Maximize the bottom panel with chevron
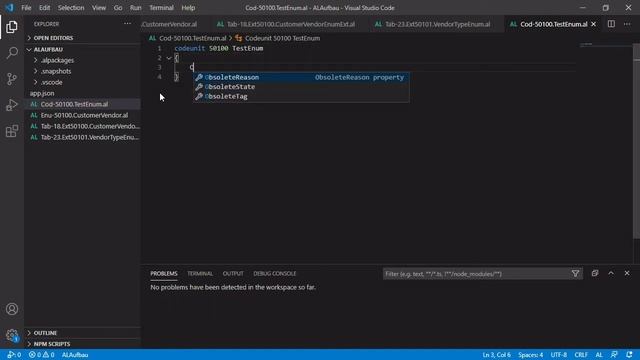Viewport: 640px width, 360px height. click(x=611, y=273)
